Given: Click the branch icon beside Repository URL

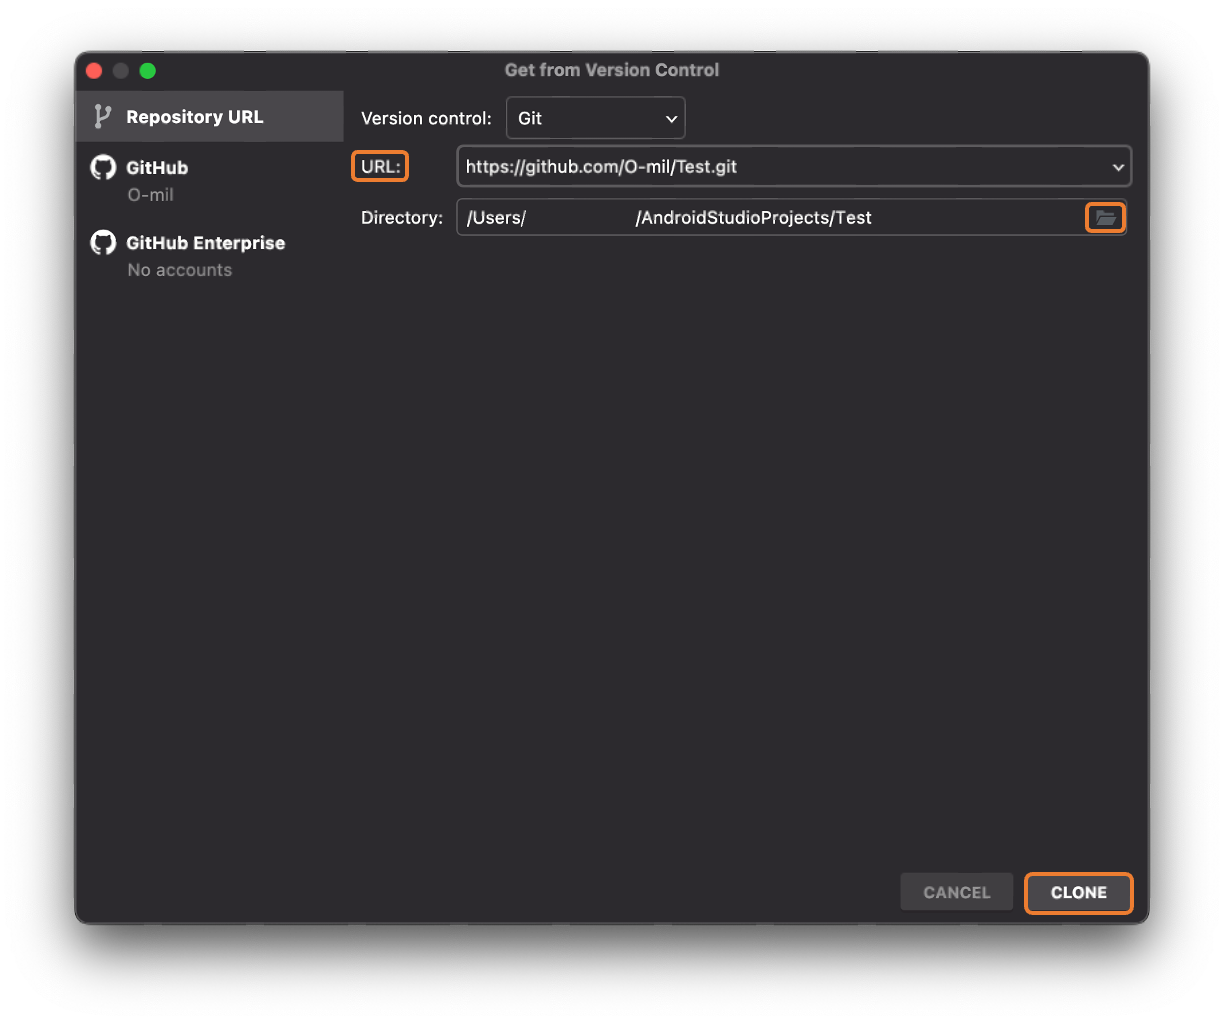Looking at the screenshot, I should point(102,116).
